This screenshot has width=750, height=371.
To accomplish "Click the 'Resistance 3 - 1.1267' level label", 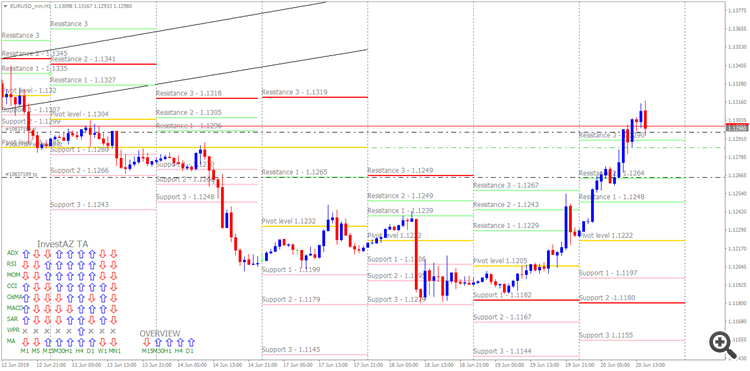I will coord(506,186).
